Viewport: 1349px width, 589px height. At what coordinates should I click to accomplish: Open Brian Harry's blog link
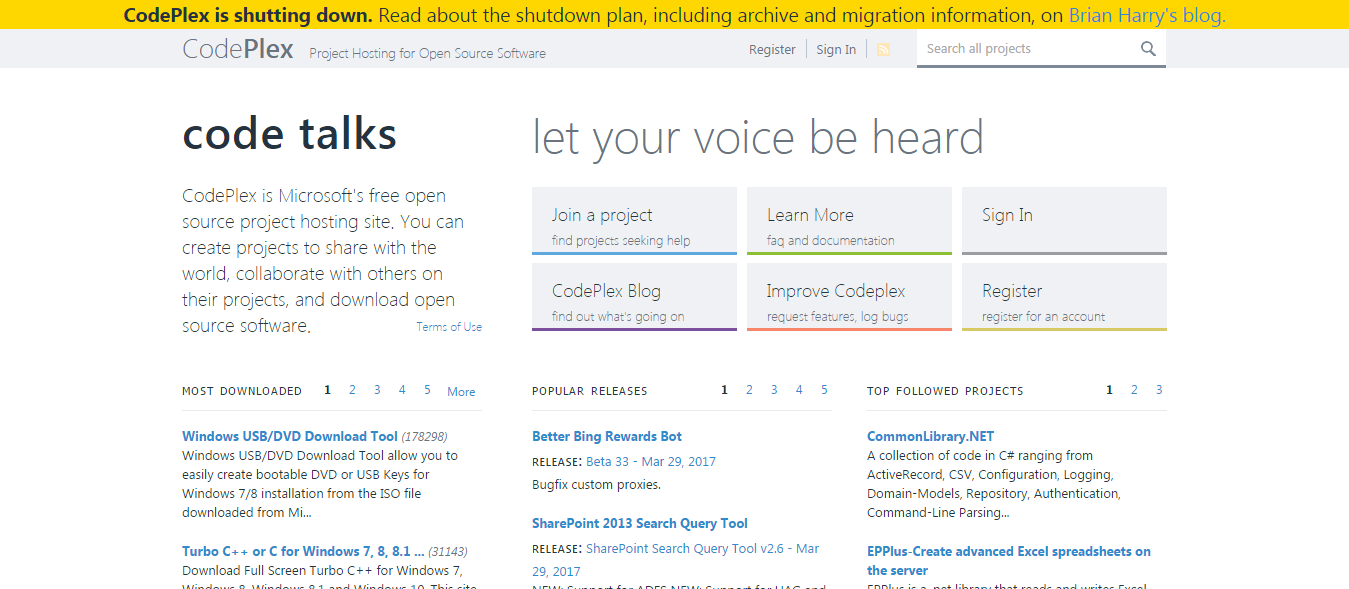[1146, 15]
